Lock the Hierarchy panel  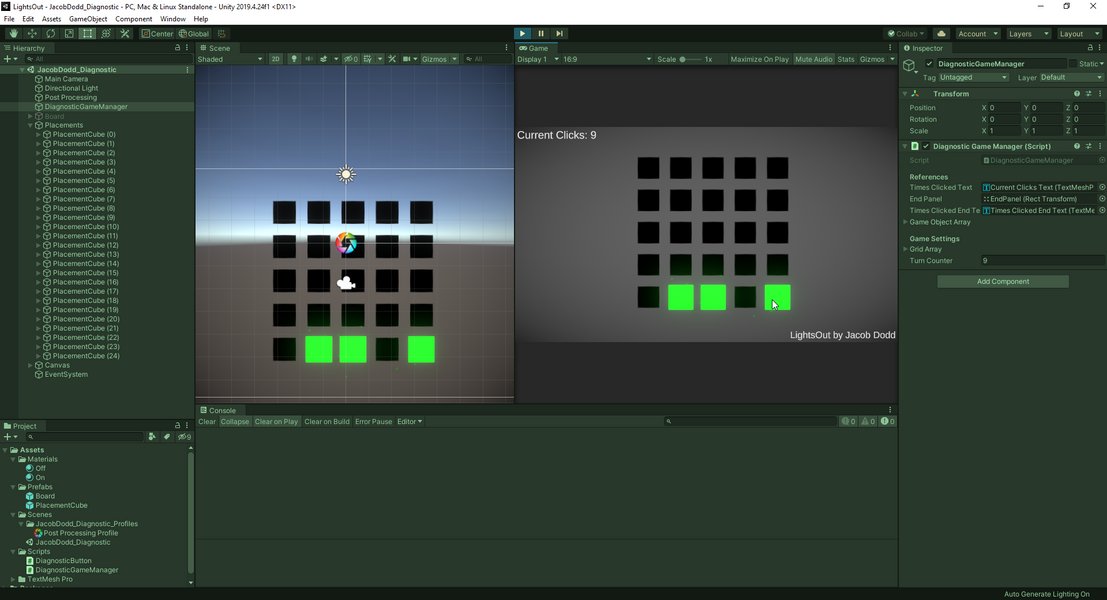[177, 48]
